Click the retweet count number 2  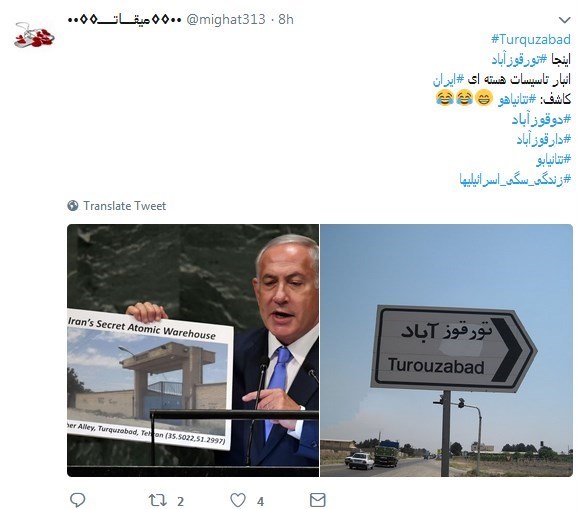pos(180,502)
